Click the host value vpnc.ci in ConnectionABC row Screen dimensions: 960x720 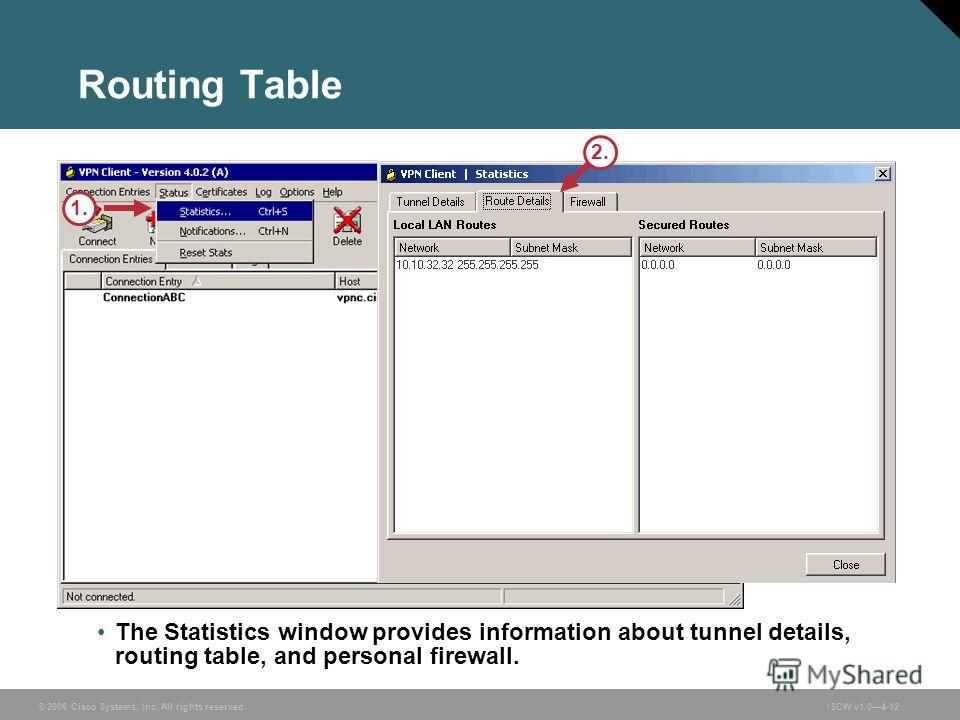356,298
